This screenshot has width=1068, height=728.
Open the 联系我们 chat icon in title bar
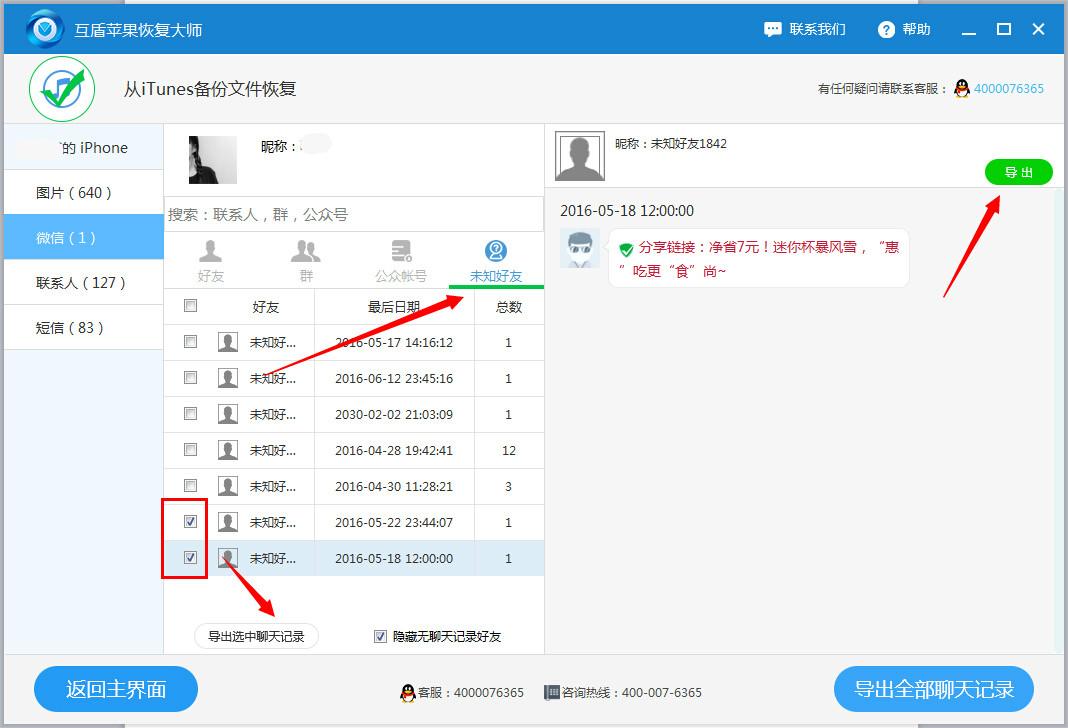click(773, 29)
